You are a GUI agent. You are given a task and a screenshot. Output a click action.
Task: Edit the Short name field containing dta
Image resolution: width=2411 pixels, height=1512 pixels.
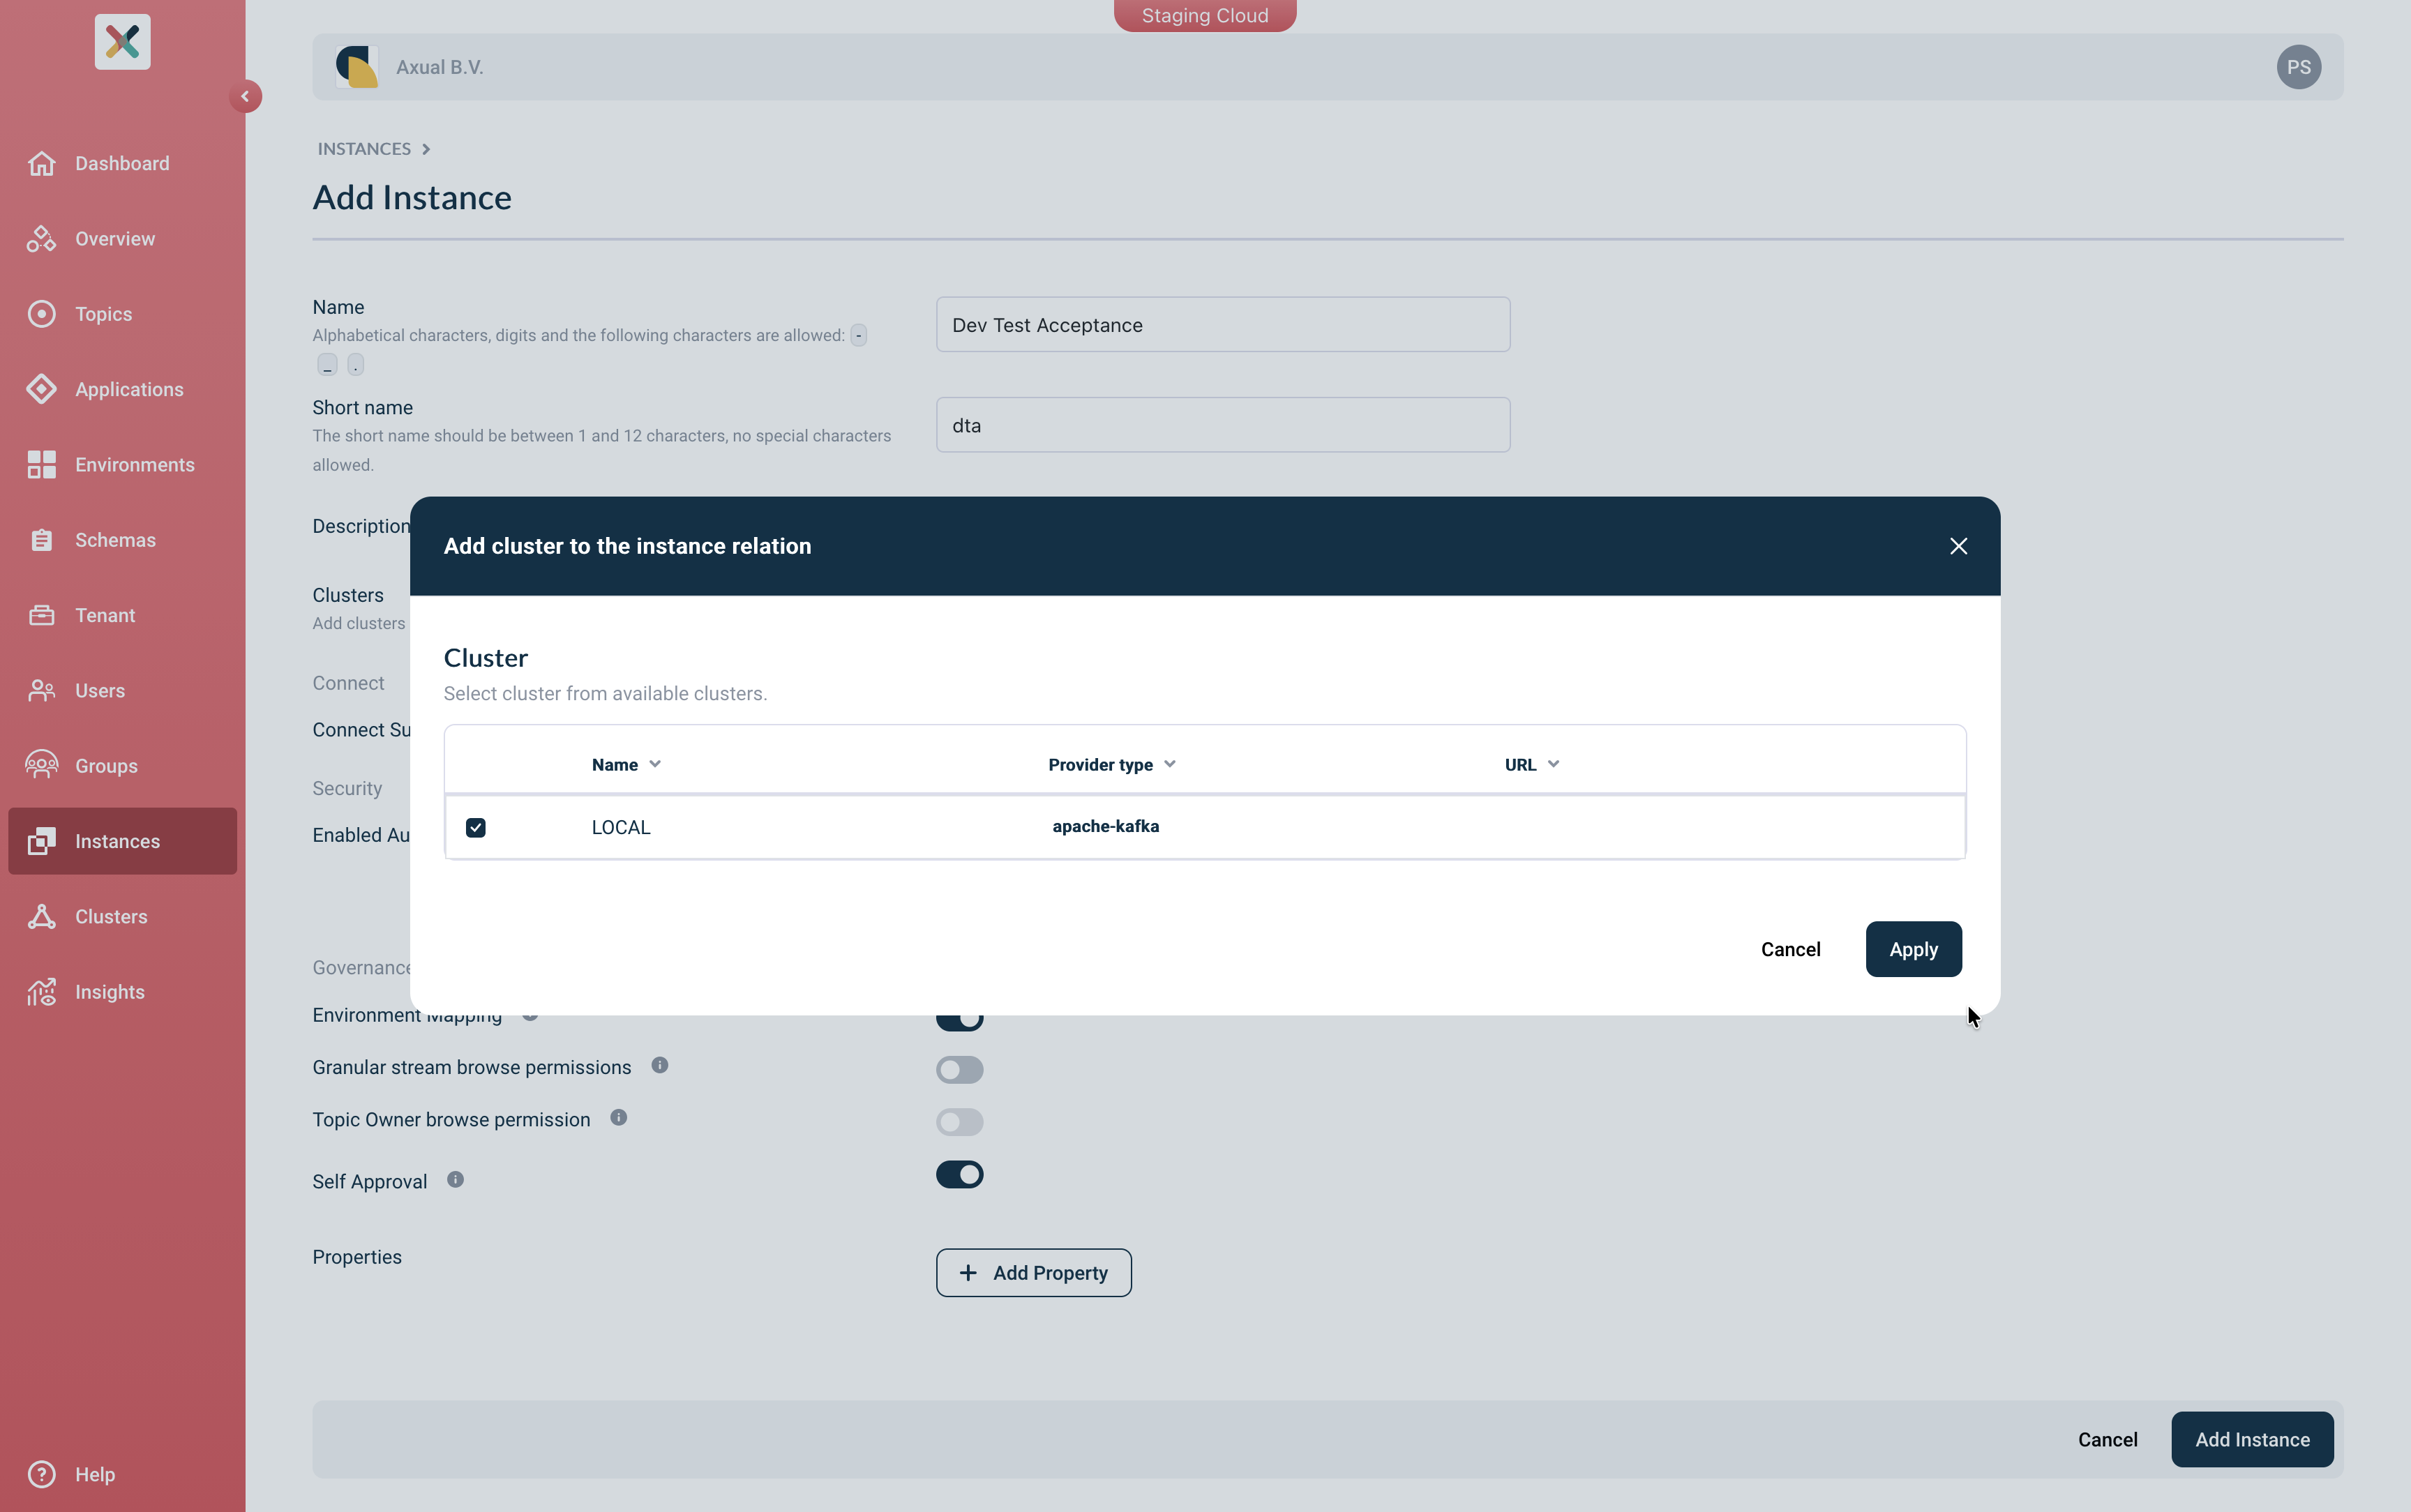coord(1221,424)
